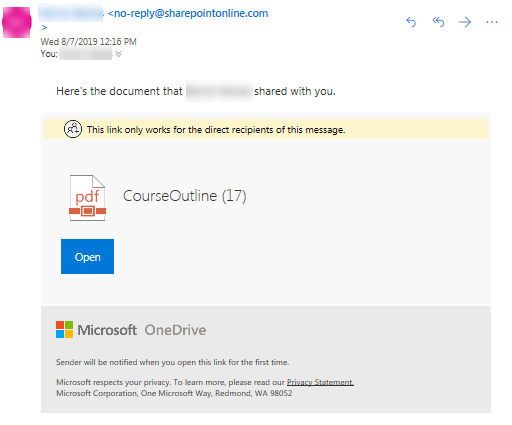The width and height of the screenshot is (512, 425).
Task: Click the yellow direct recipients notice banner
Action: (x=266, y=129)
